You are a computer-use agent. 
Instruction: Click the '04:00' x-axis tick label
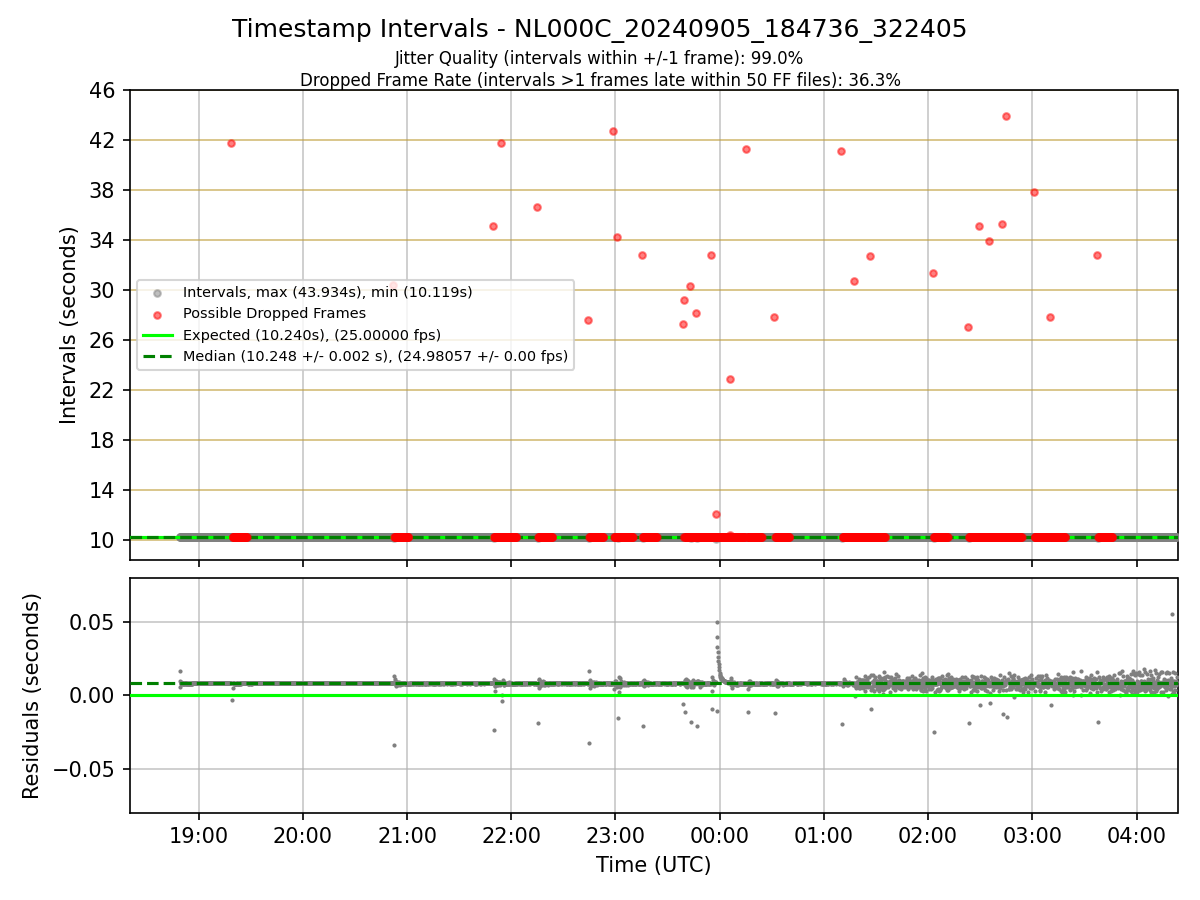(x=1136, y=837)
